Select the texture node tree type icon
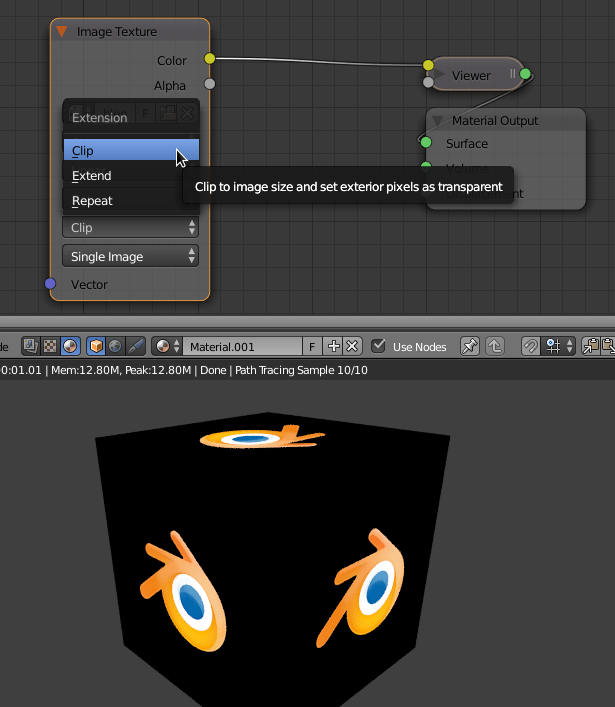This screenshot has height=707, width=615. (50, 346)
